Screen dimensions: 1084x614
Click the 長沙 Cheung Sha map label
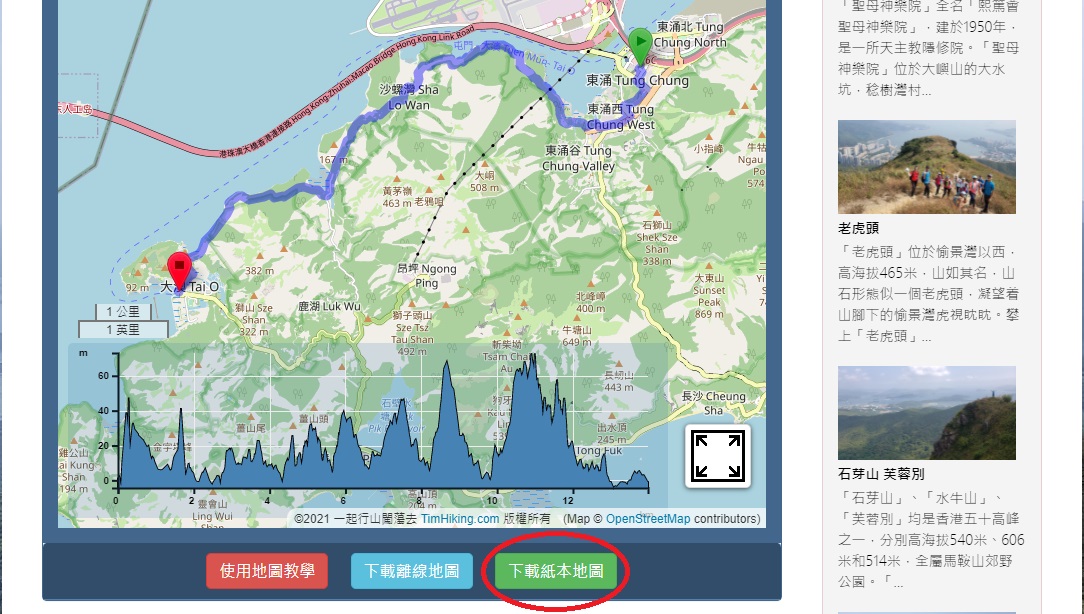tap(713, 403)
